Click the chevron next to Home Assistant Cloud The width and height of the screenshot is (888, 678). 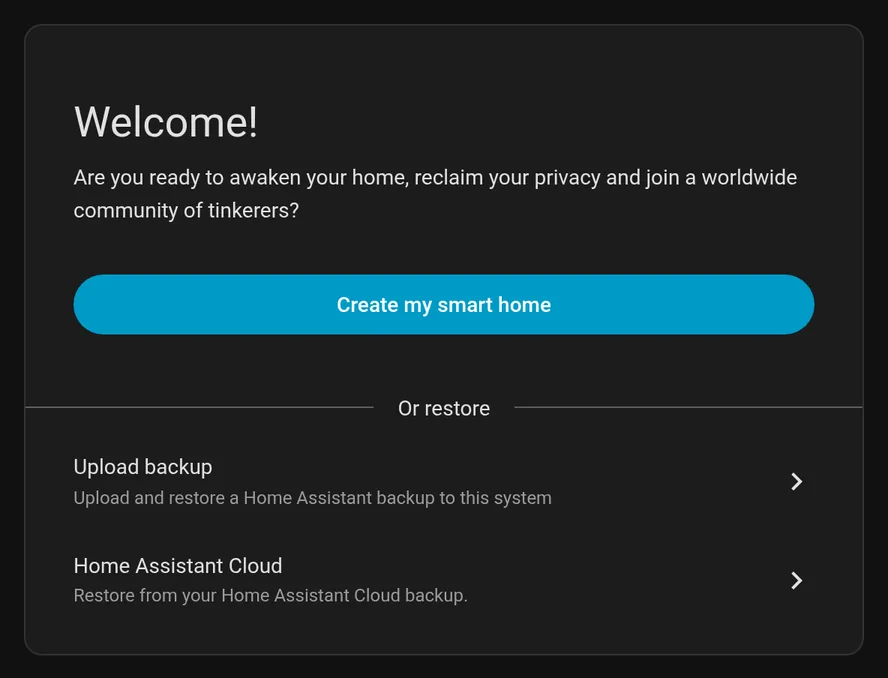point(796,580)
